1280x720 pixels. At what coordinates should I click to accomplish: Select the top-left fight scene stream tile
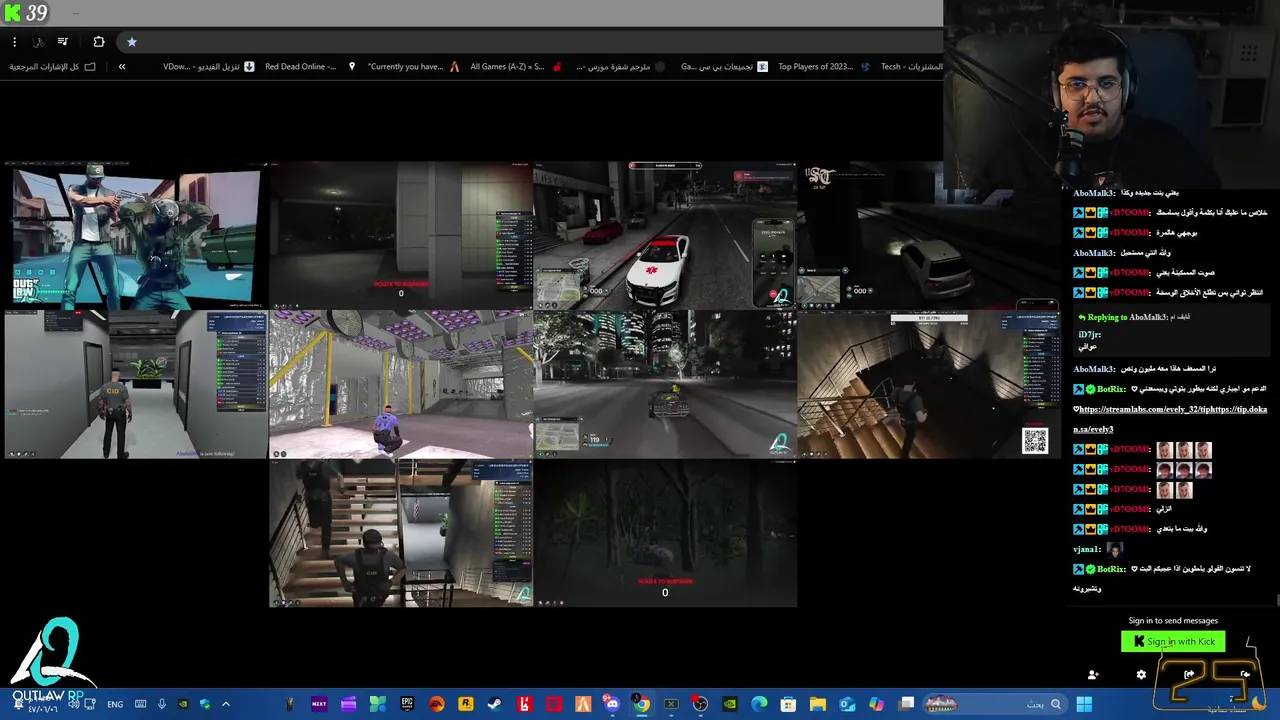point(136,236)
